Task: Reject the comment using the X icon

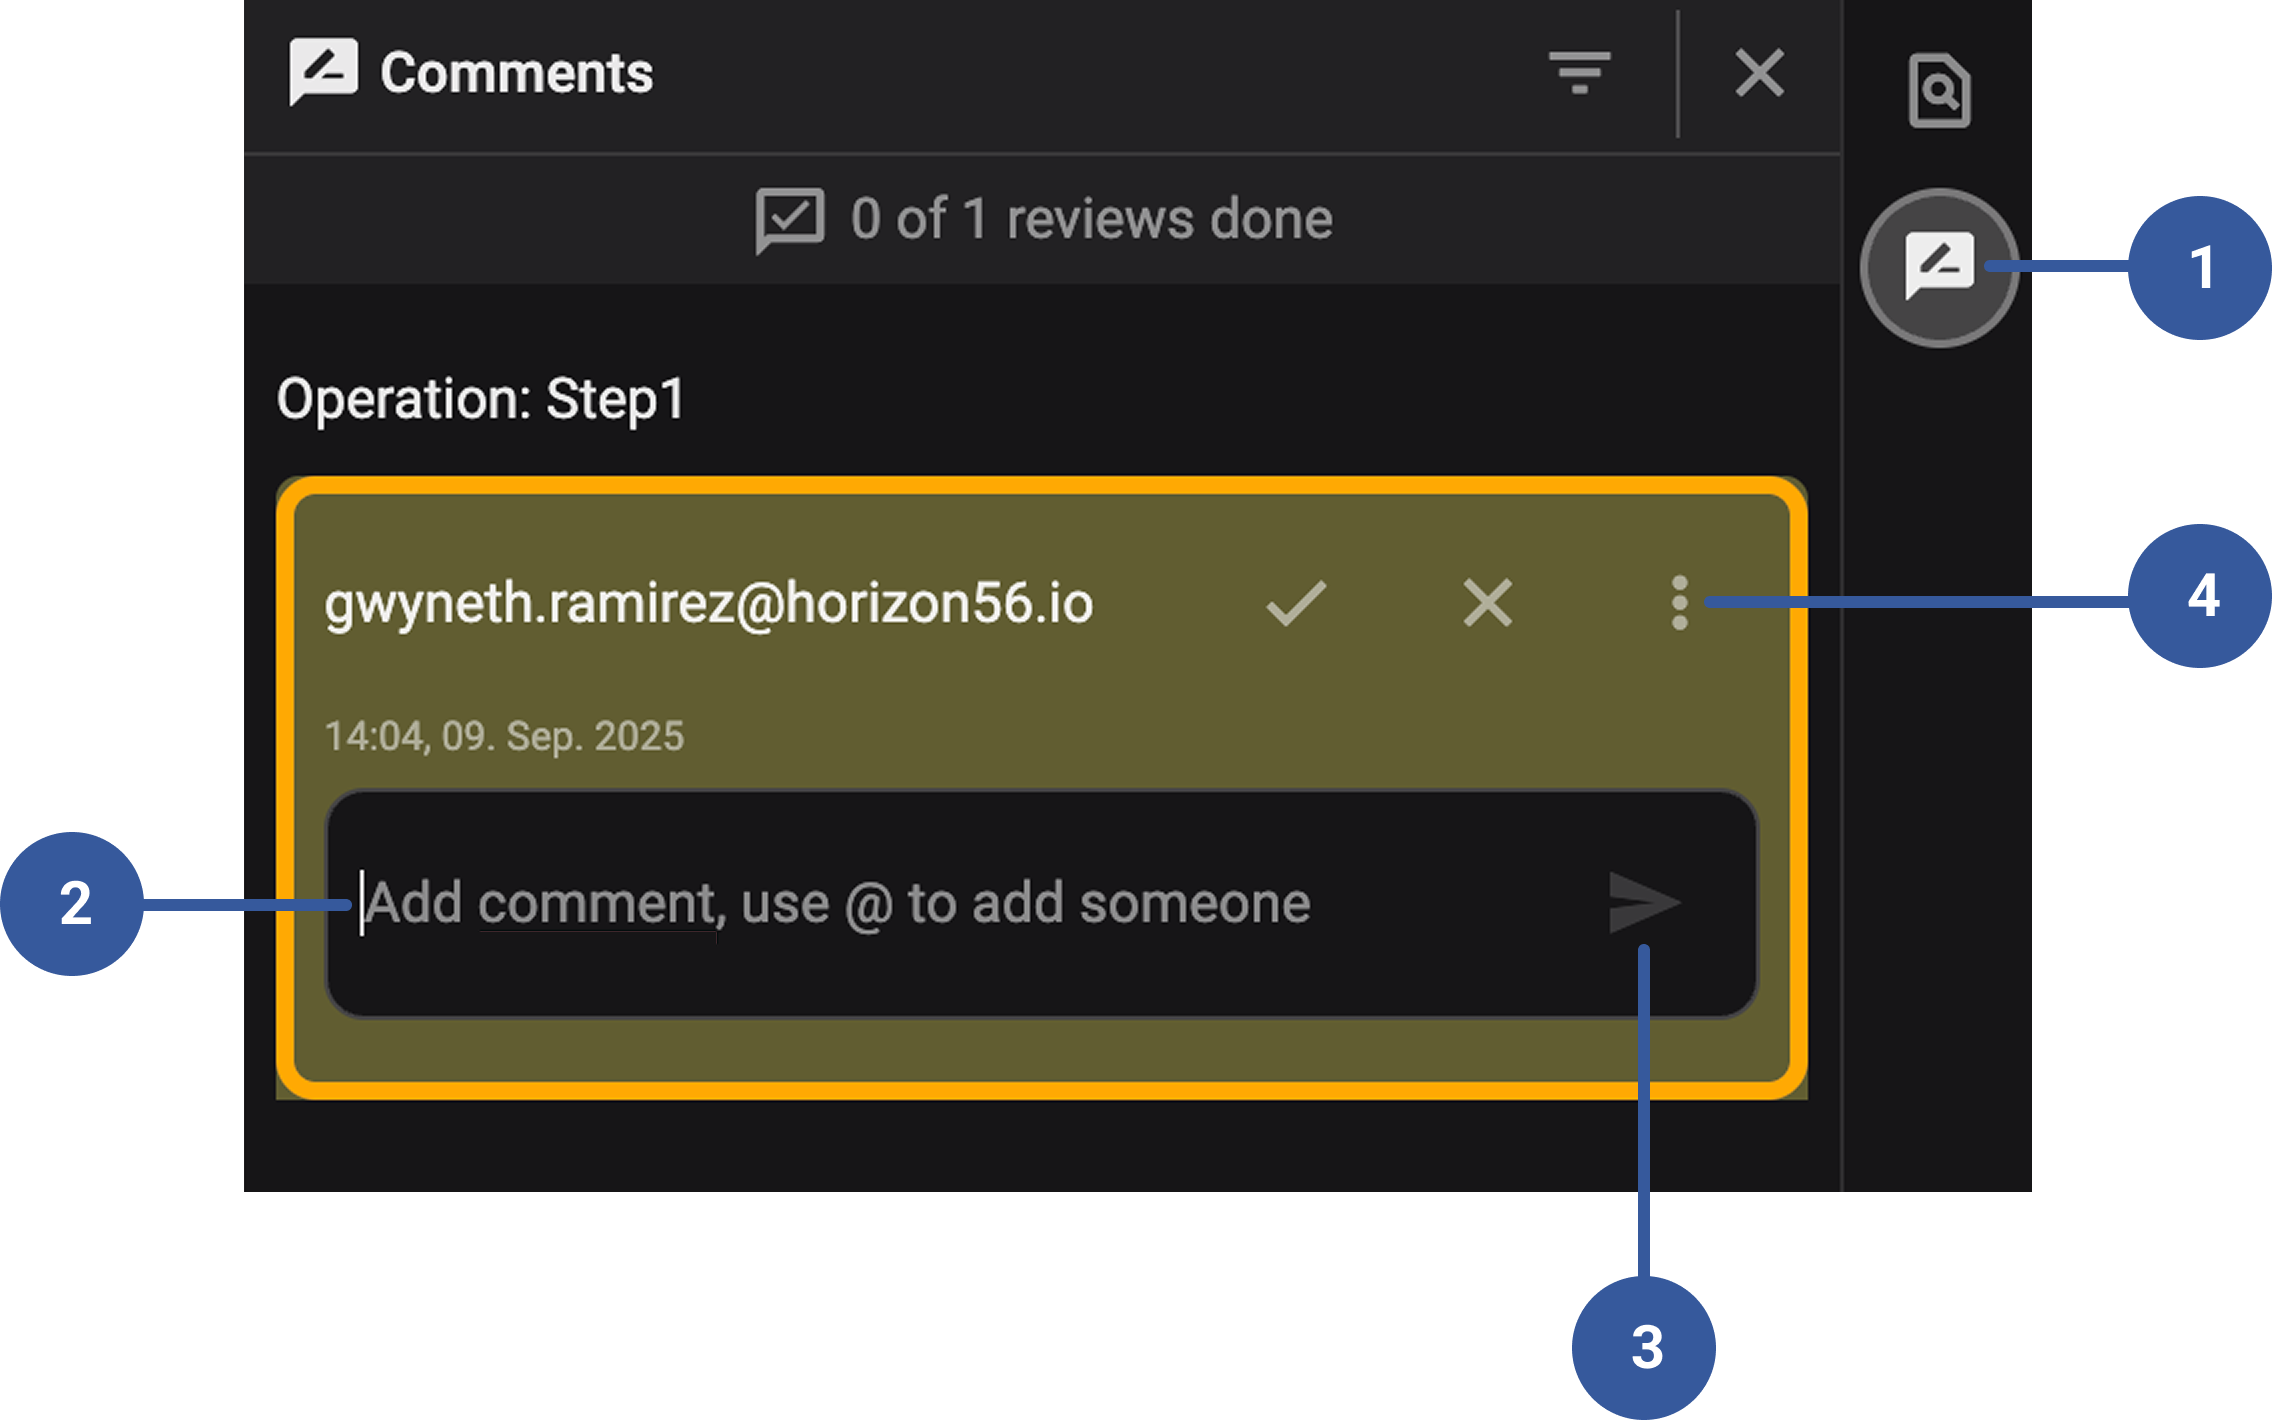Action: point(1486,602)
